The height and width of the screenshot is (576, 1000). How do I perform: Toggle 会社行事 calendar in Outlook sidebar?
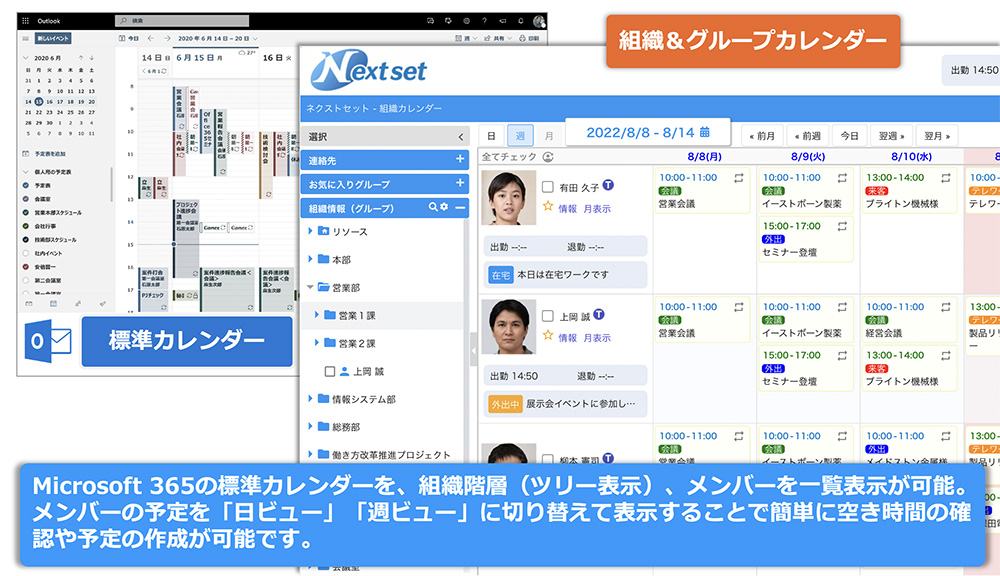26,226
